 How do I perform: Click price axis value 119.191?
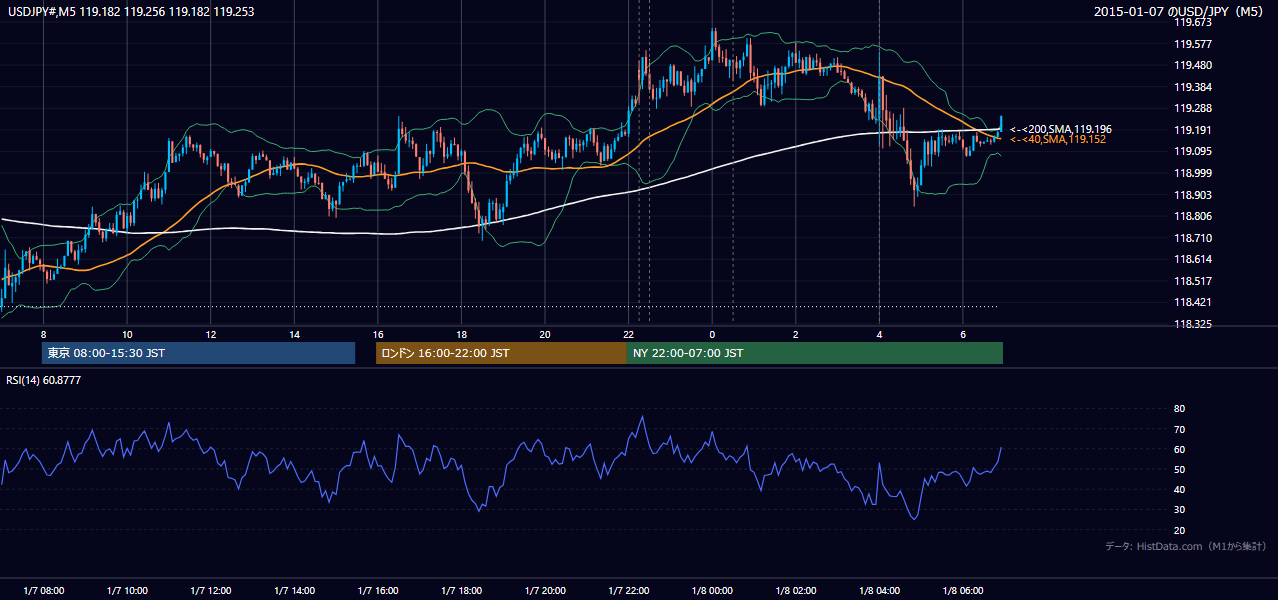point(1192,130)
